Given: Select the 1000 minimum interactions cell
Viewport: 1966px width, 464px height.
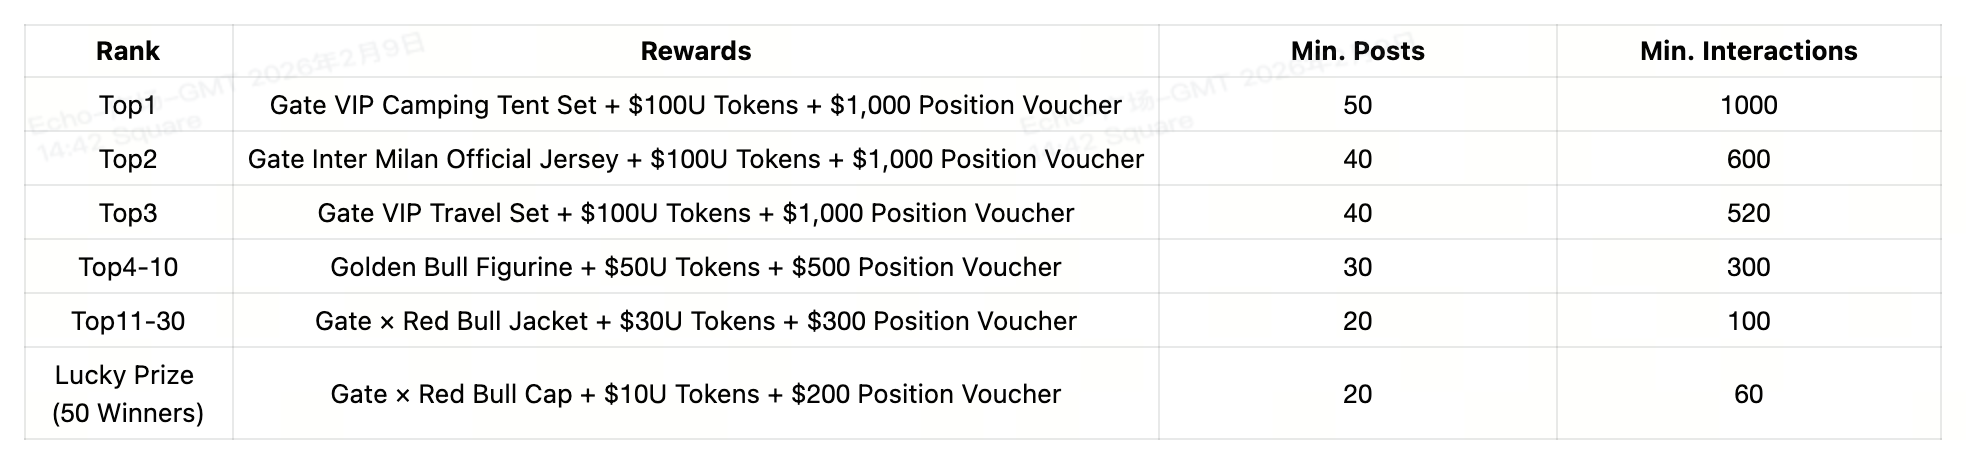Looking at the screenshot, I should point(1748,105).
